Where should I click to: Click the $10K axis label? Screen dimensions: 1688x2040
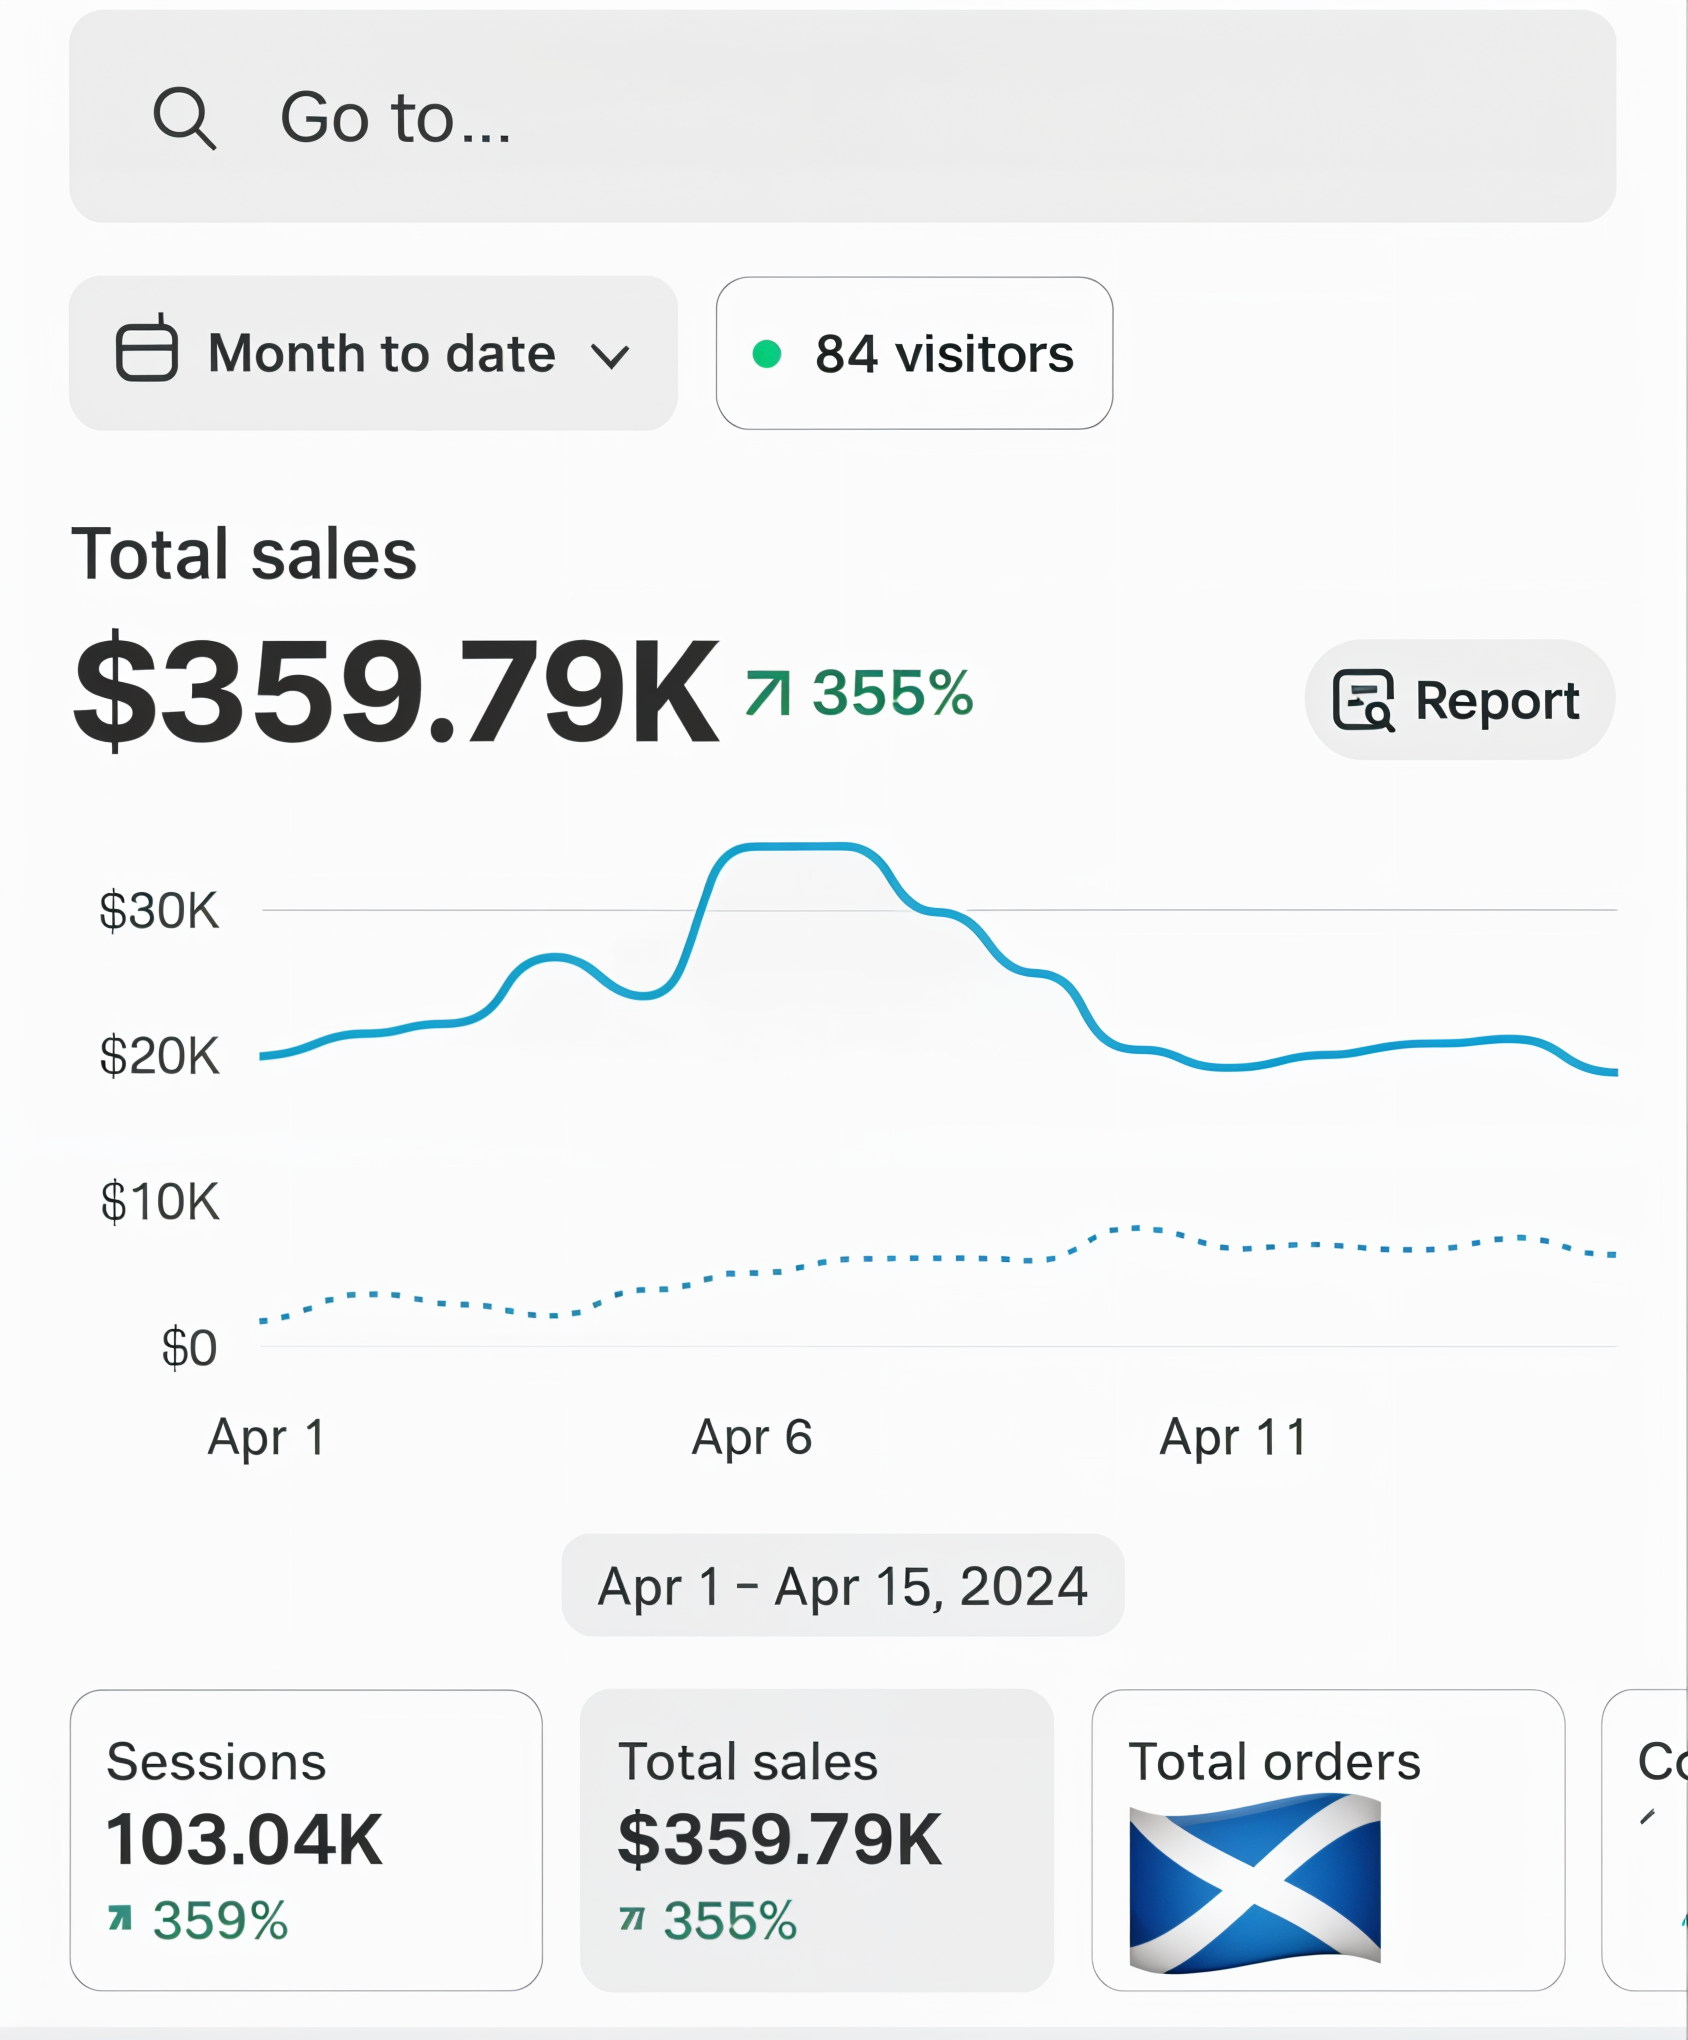[x=160, y=1202]
